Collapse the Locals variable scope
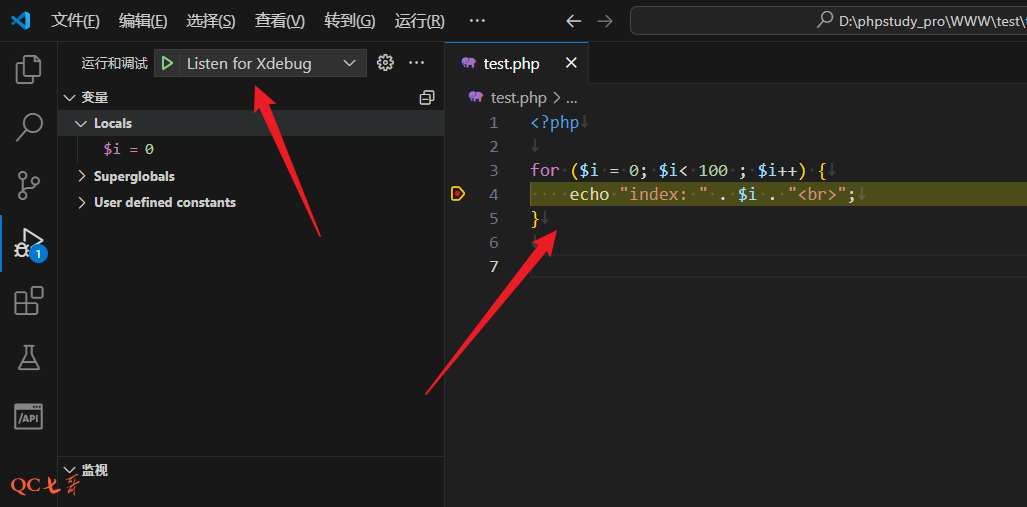1027x507 pixels. pos(81,123)
